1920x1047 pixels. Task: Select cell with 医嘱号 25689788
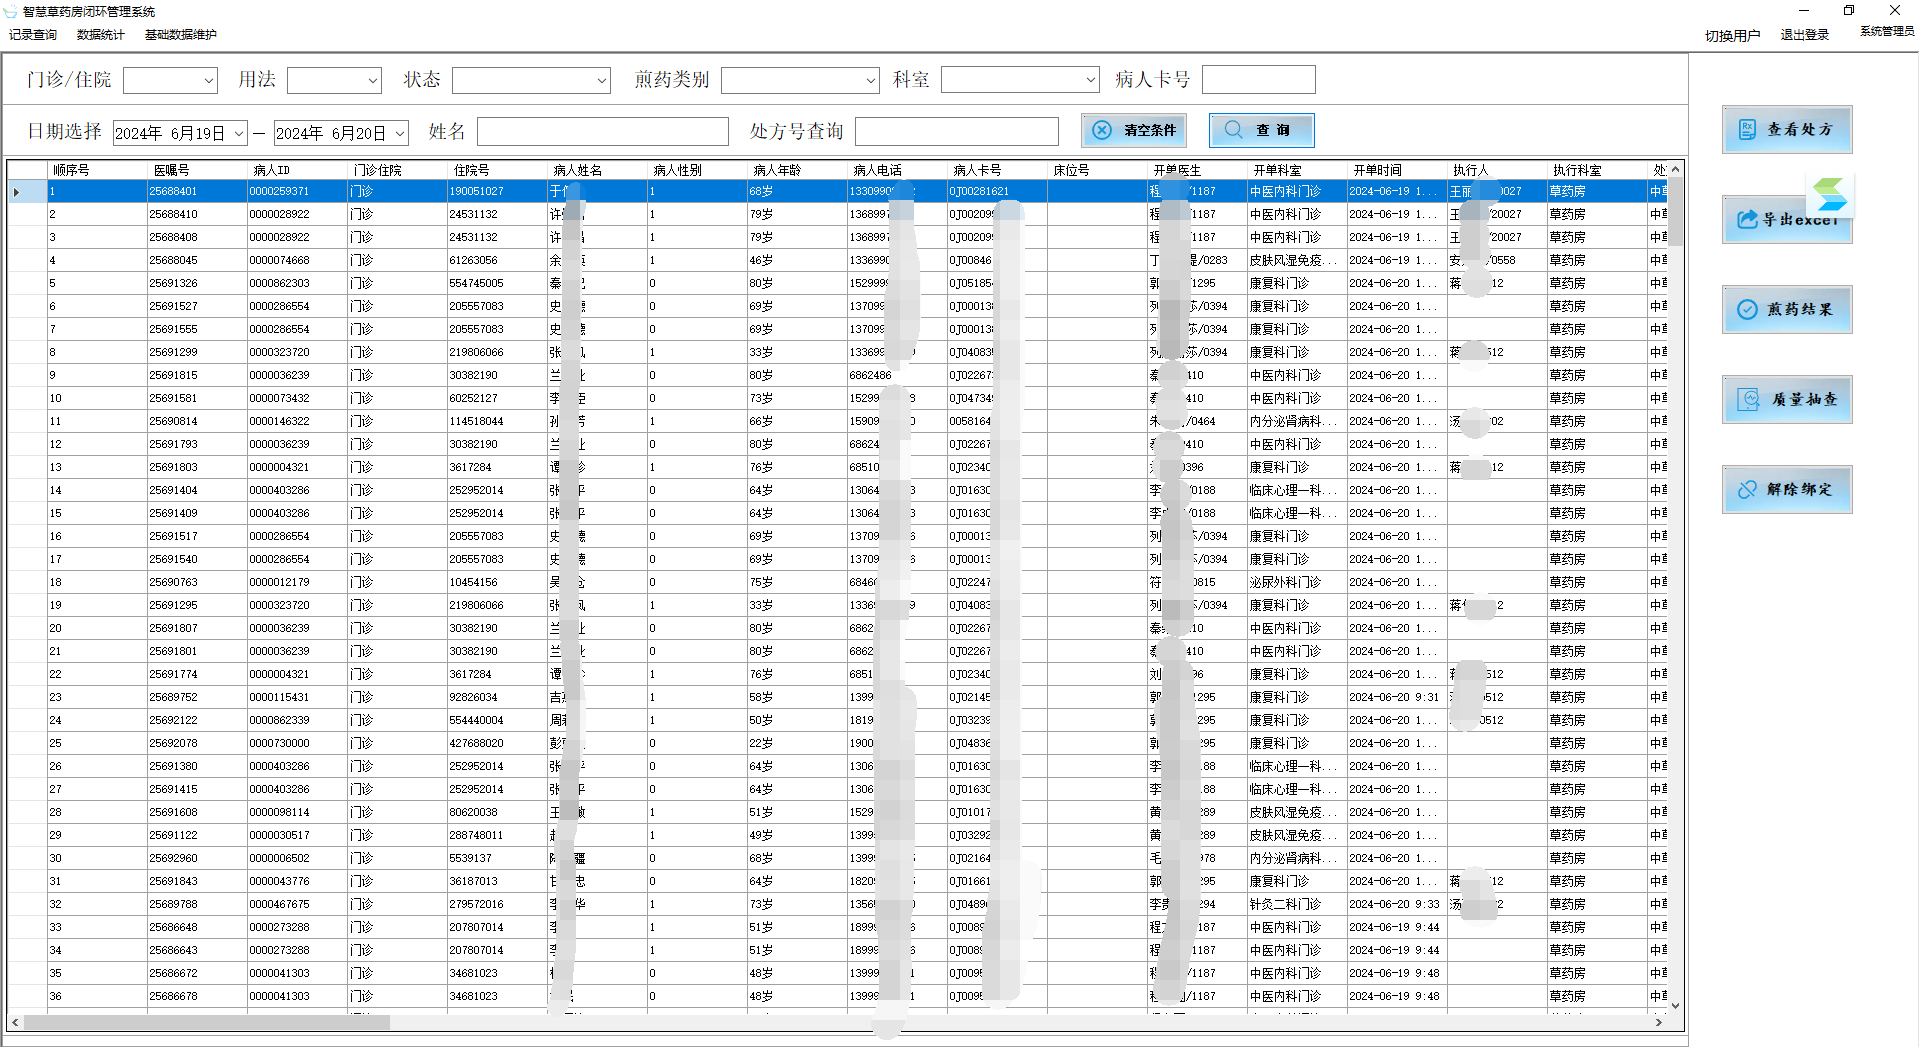(x=197, y=904)
